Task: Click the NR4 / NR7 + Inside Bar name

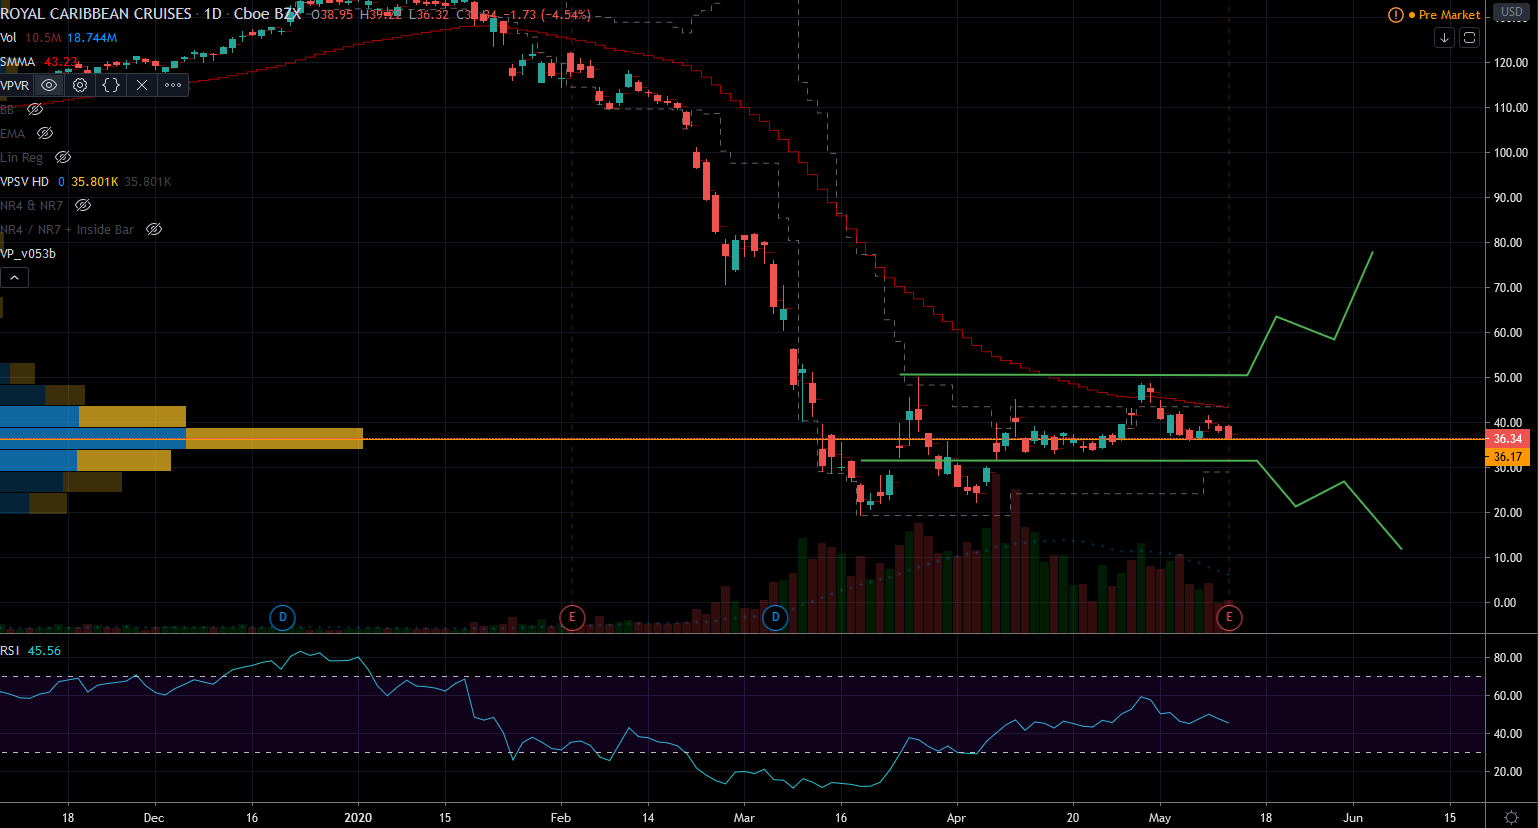Action: (67, 229)
